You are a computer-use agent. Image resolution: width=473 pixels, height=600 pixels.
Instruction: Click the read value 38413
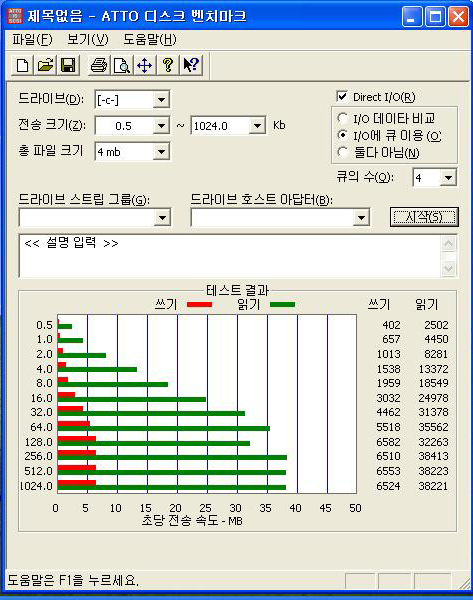[433, 456]
